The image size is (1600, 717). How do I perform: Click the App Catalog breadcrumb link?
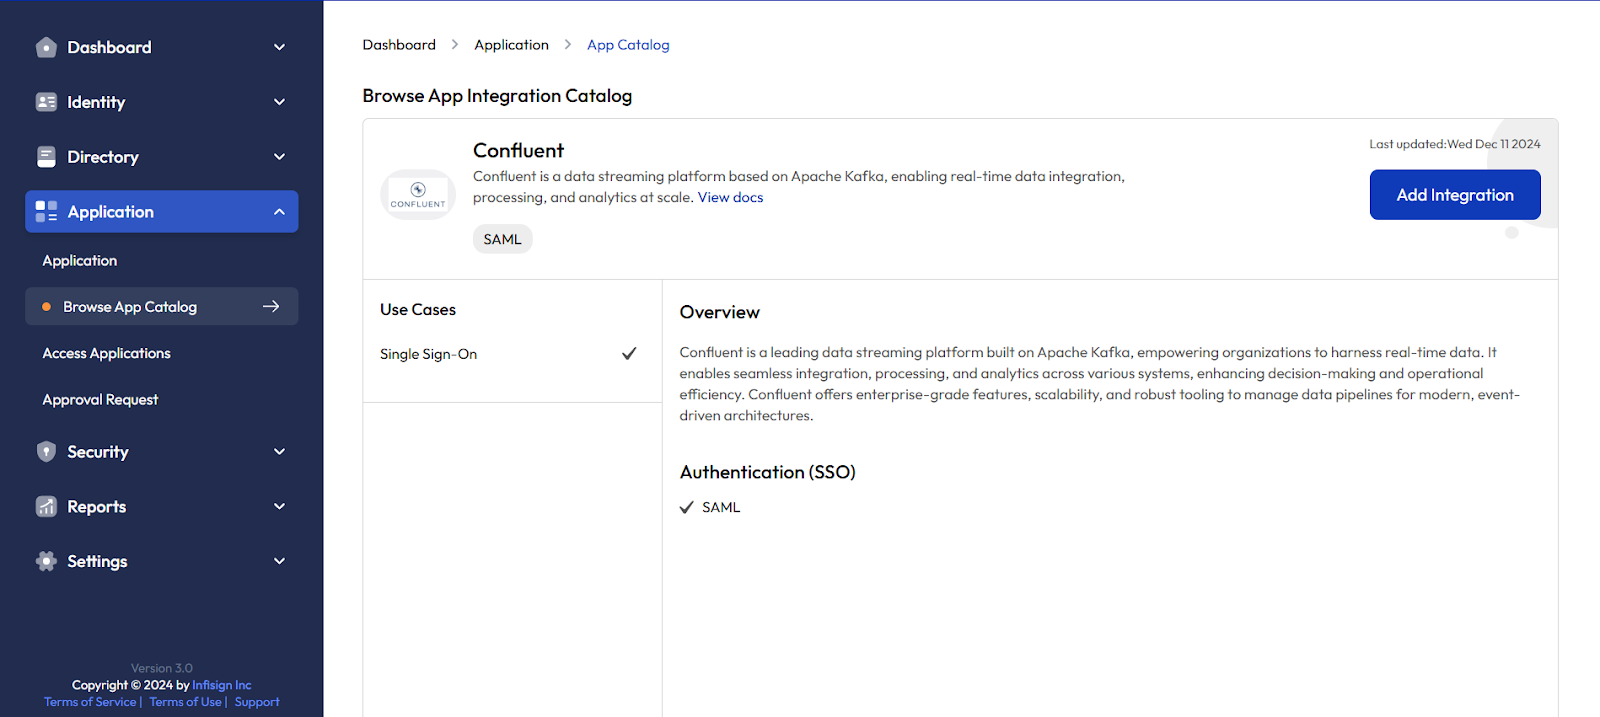(x=628, y=45)
